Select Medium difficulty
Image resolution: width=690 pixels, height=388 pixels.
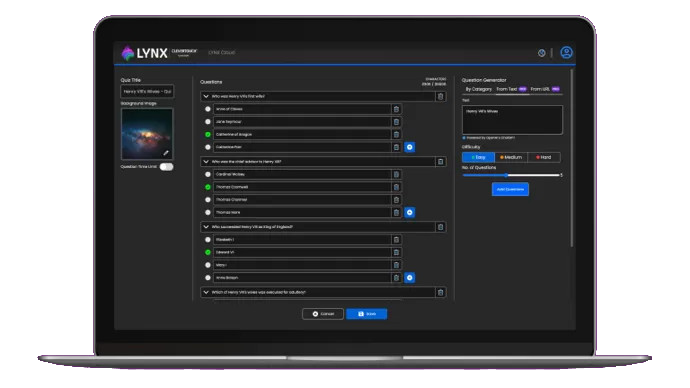click(x=510, y=157)
